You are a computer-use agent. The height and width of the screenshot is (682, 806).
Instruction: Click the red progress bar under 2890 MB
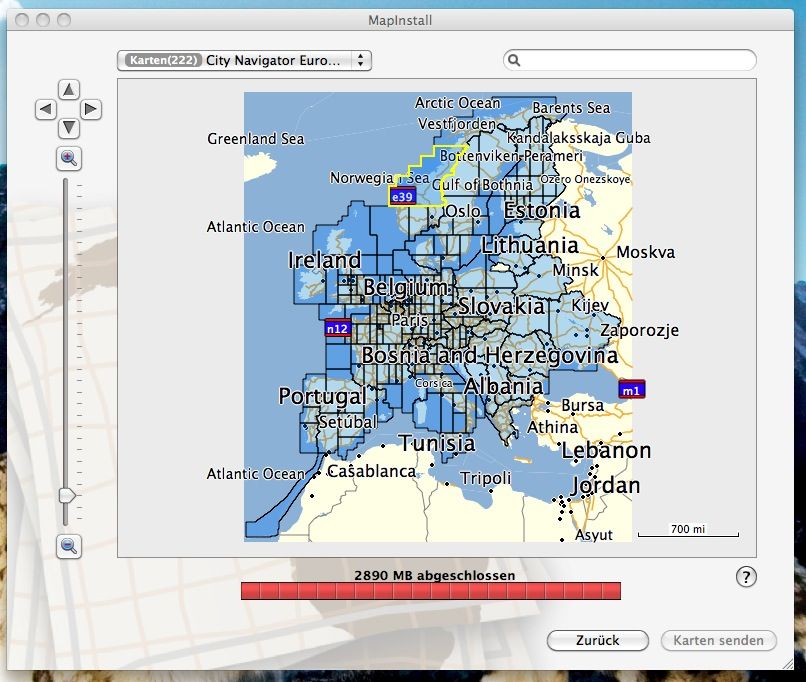[x=430, y=592]
